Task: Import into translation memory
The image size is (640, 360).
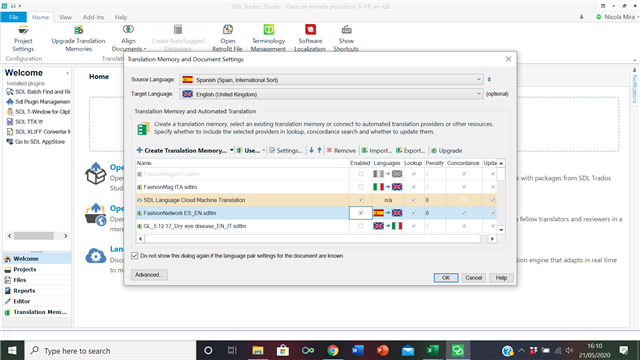Action: [x=377, y=151]
